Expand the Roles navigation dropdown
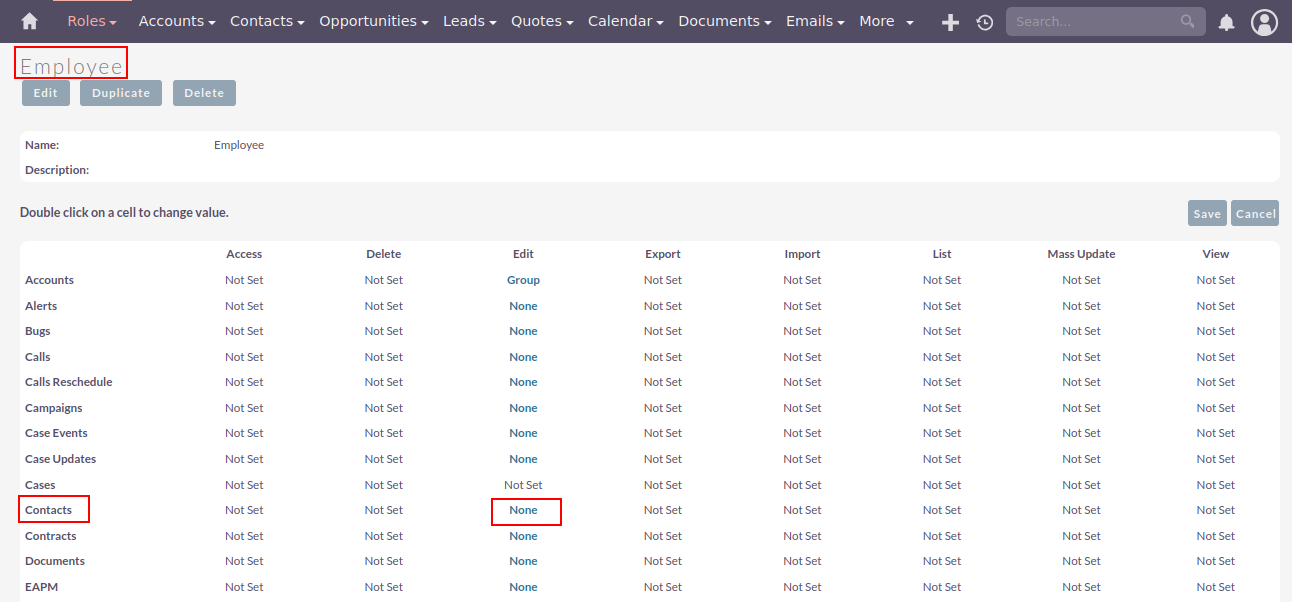 tap(92, 21)
